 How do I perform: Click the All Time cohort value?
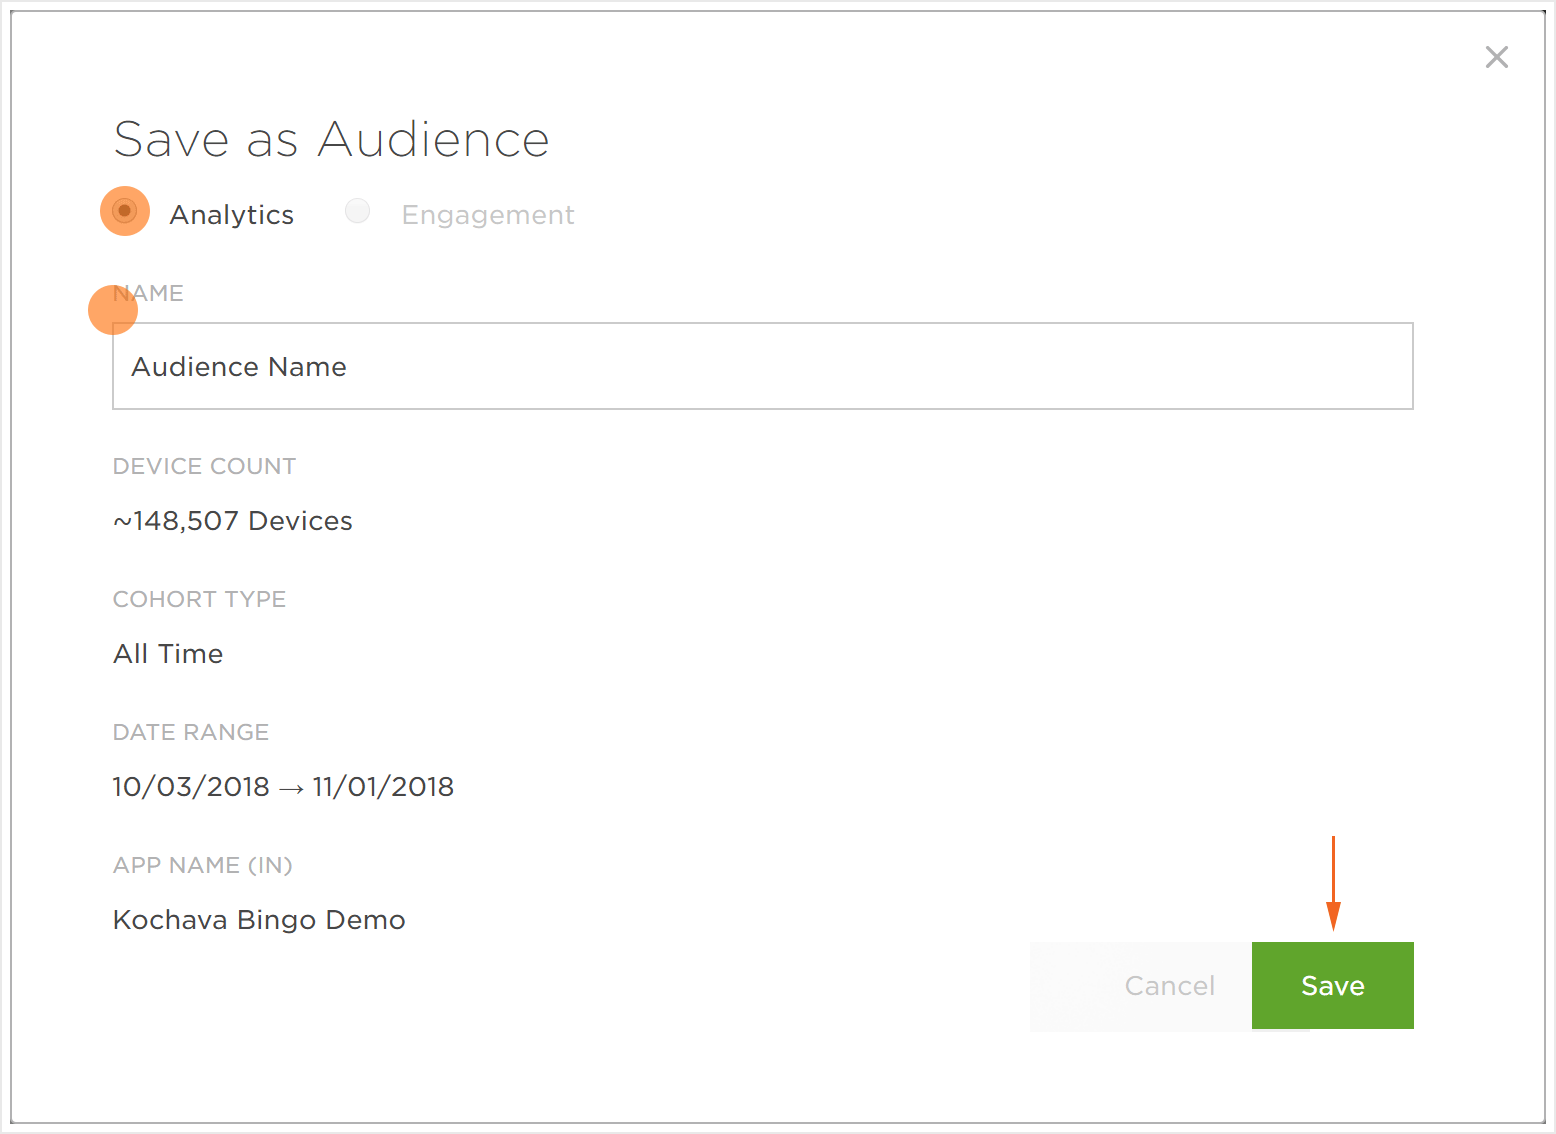coord(168,654)
